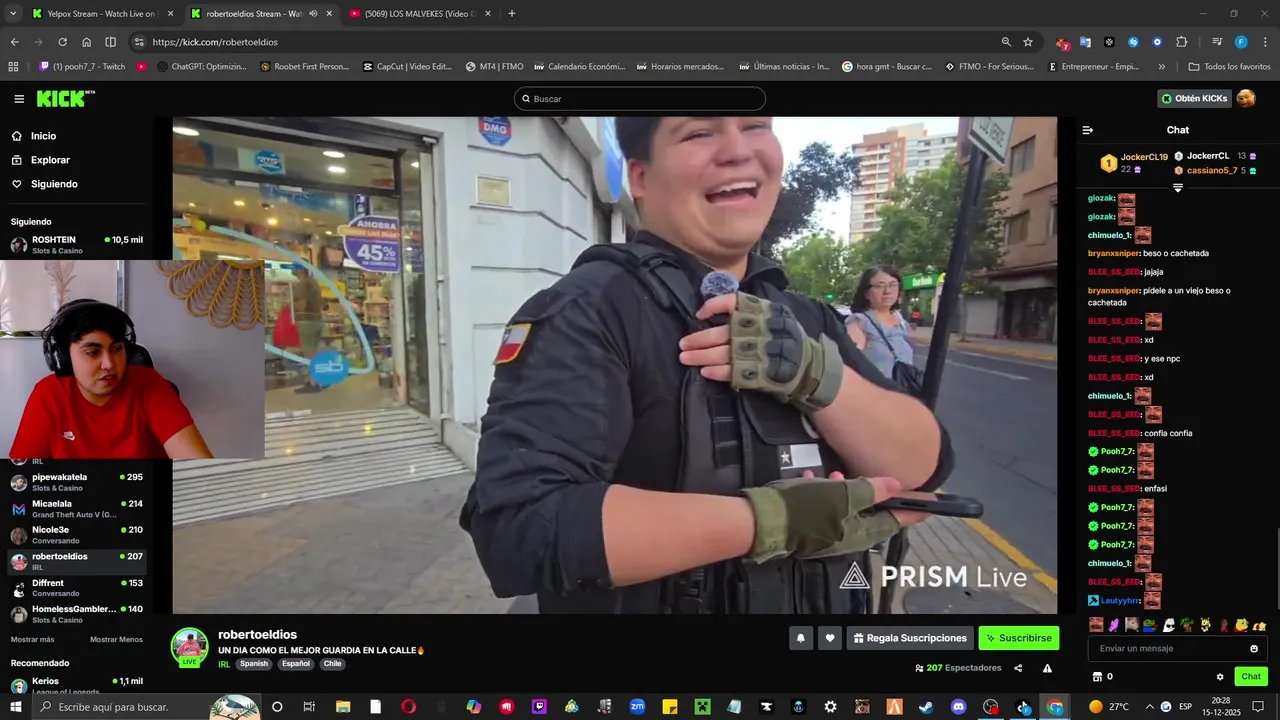Open Chrome media control icon

click(x=1217, y=42)
